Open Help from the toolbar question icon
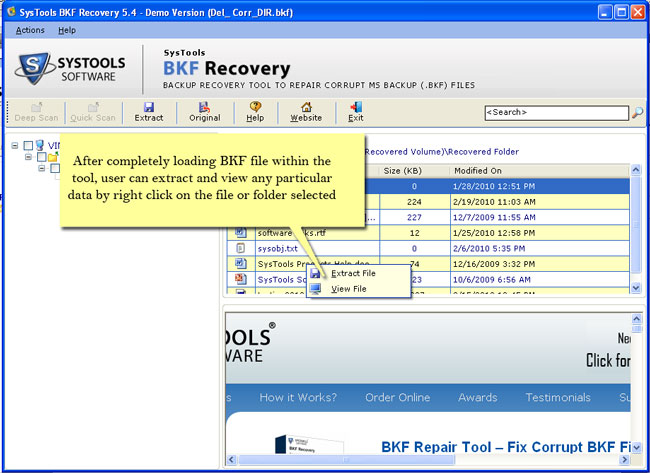650x473 pixels. [x=255, y=107]
